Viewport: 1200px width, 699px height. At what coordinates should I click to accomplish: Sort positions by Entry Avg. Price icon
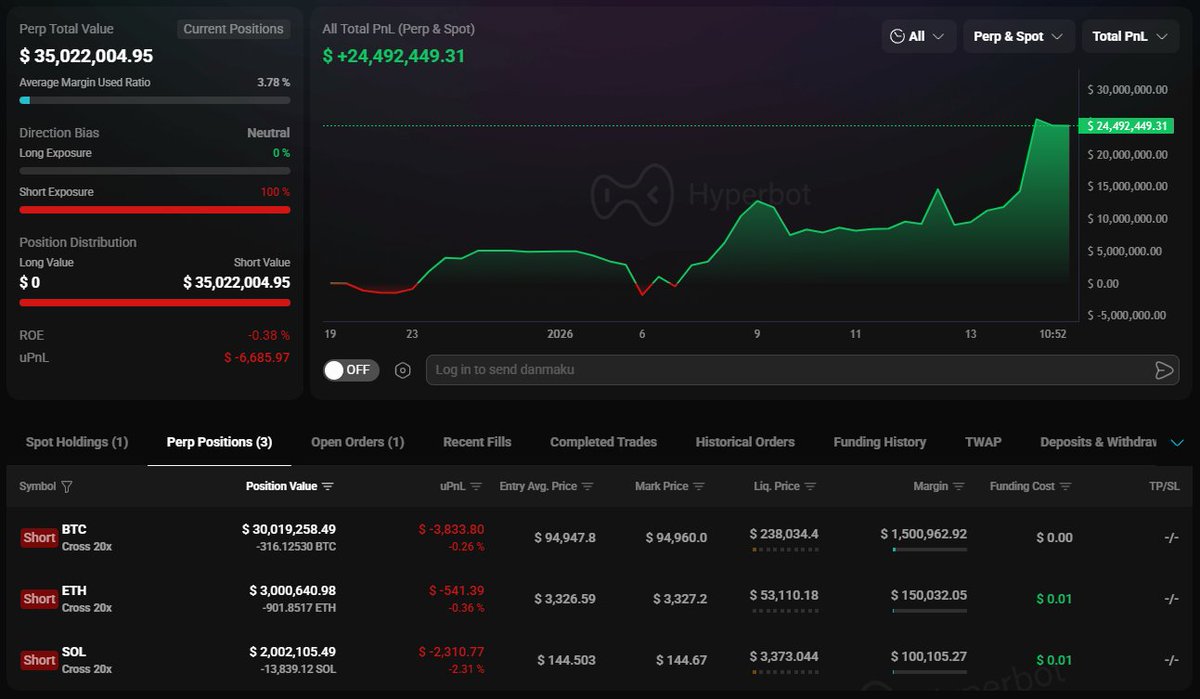click(x=588, y=487)
